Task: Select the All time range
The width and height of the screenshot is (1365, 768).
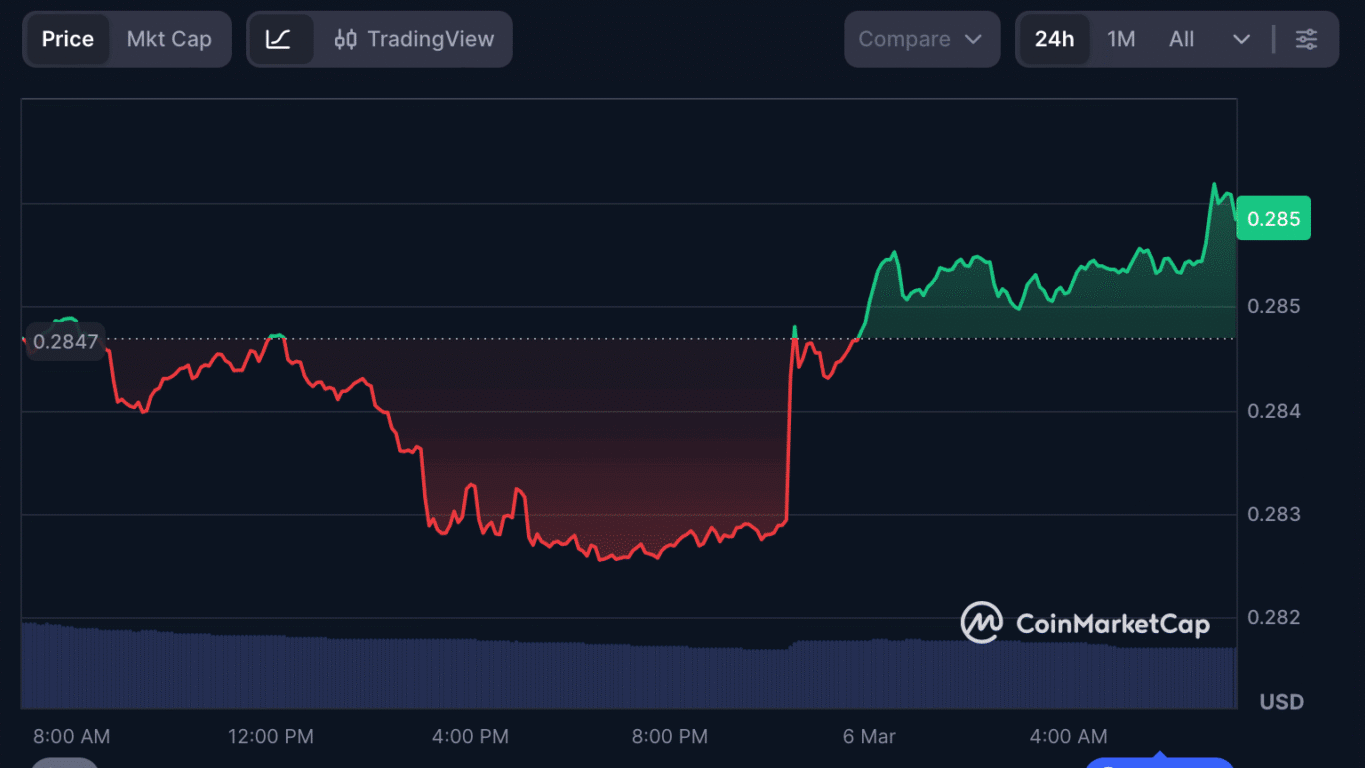Action: click(x=1181, y=40)
